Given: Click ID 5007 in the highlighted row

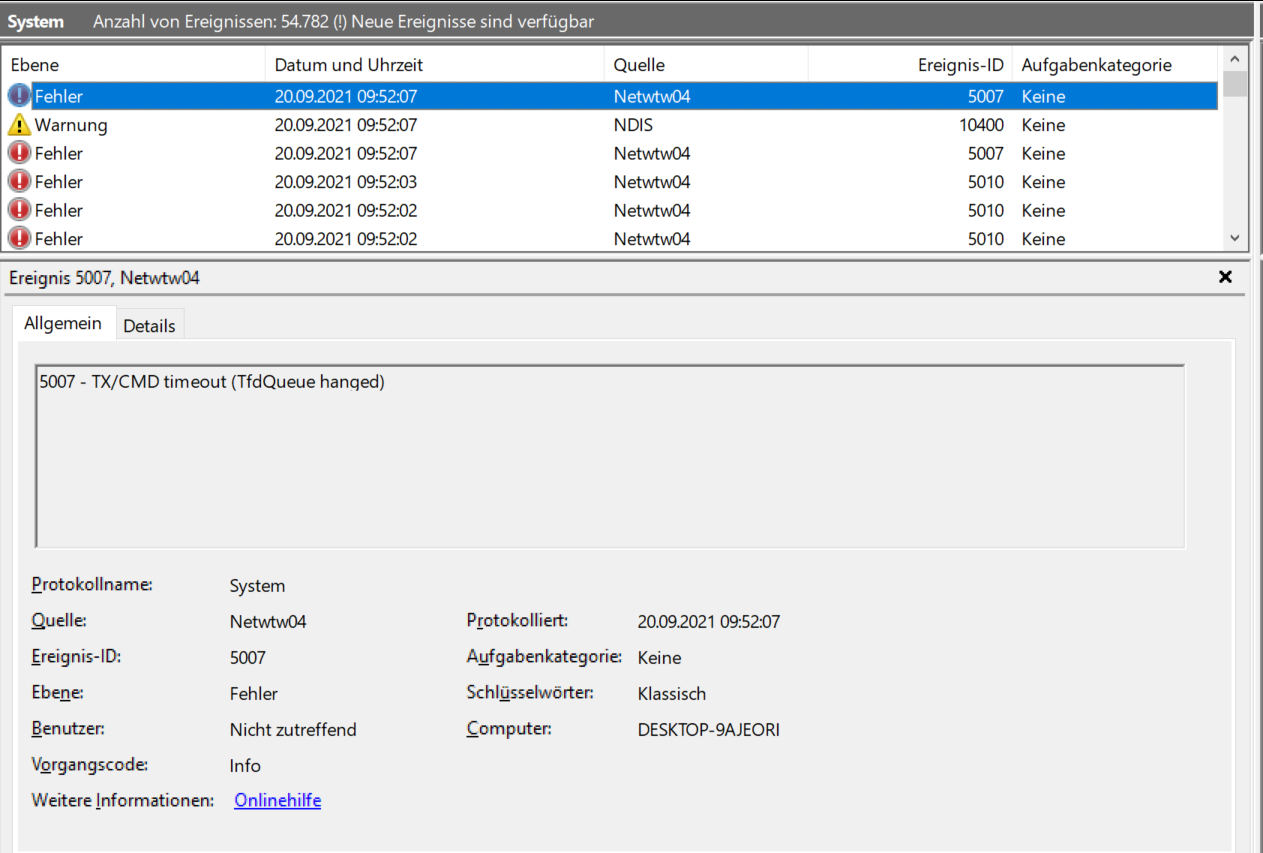Looking at the screenshot, I should coord(986,97).
